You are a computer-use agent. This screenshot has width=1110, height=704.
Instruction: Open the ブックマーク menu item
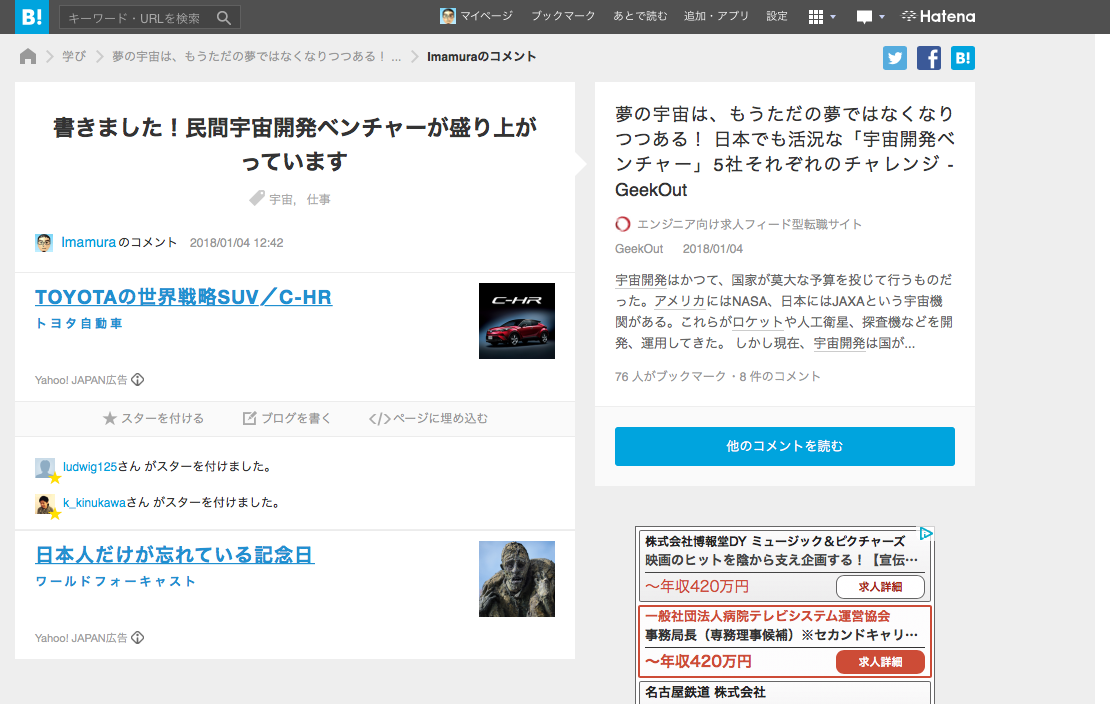(x=563, y=16)
